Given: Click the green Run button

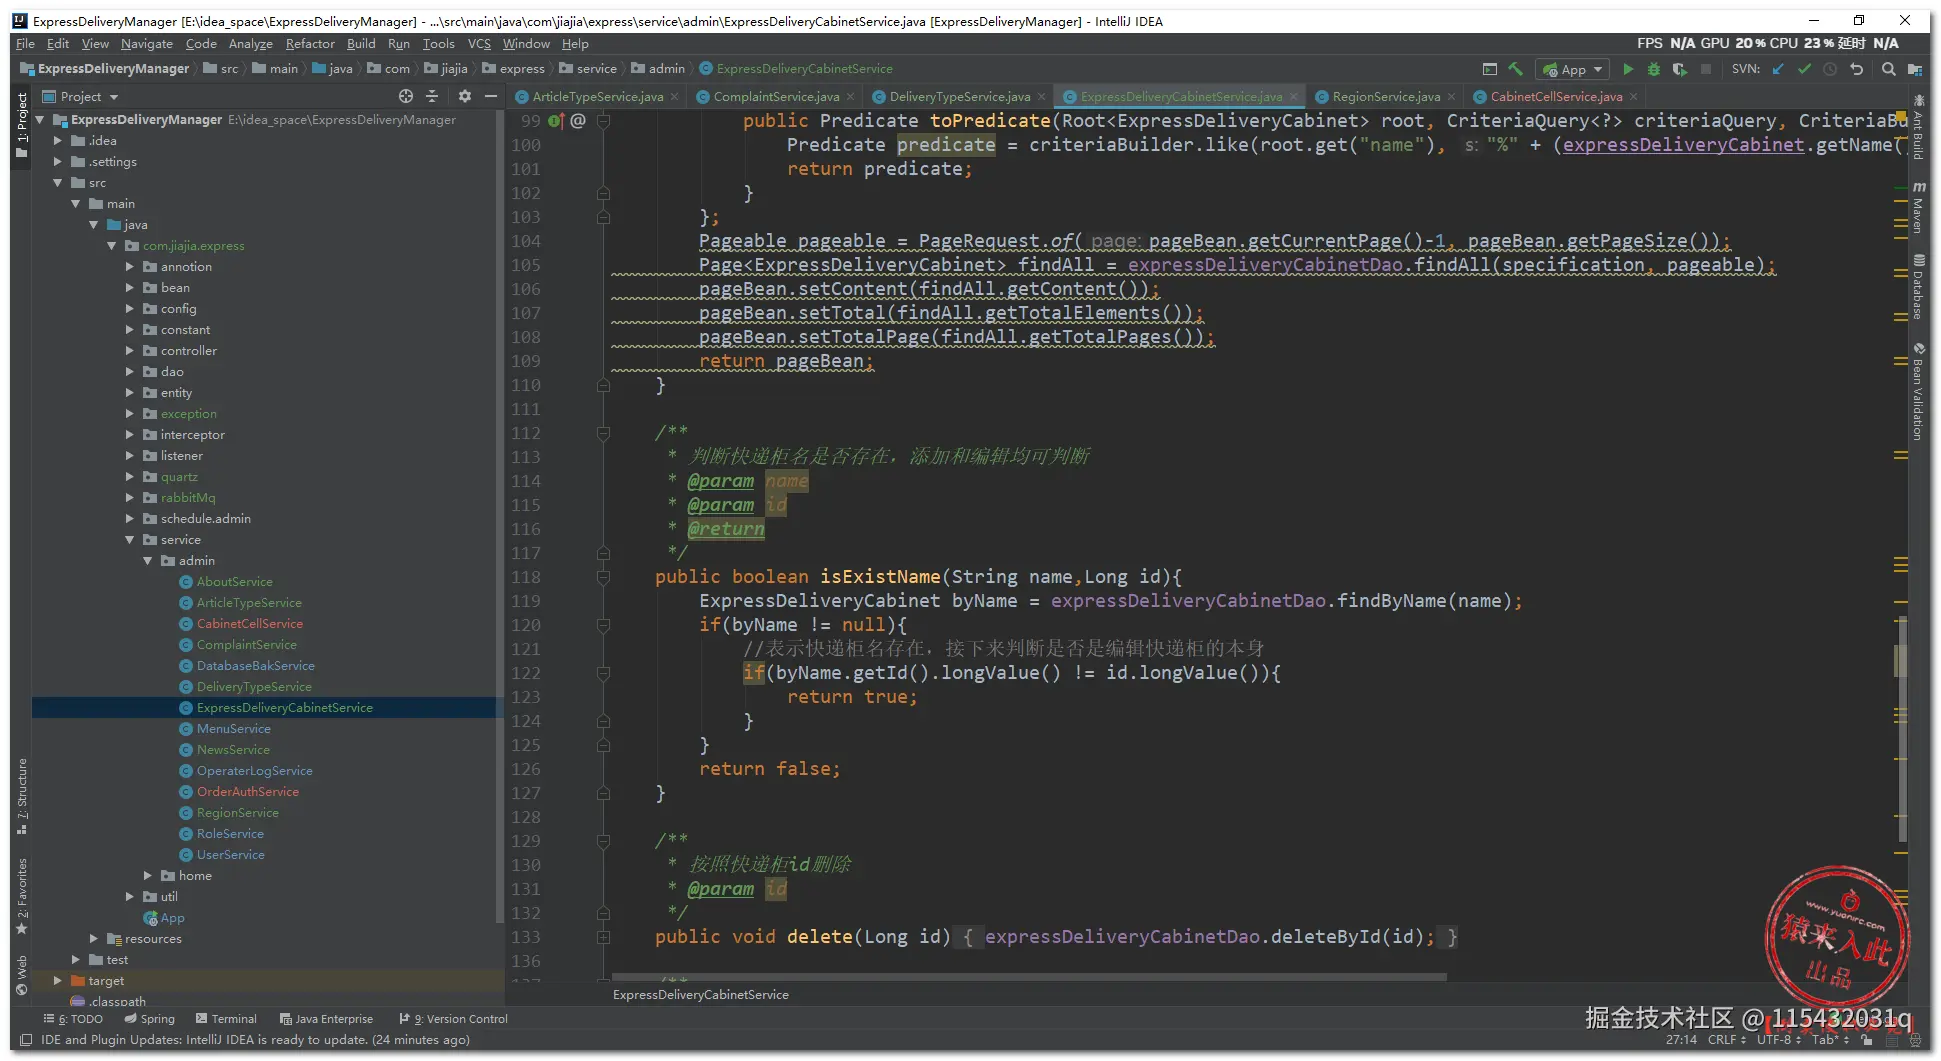Looking at the screenshot, I should click(1628, 69).
